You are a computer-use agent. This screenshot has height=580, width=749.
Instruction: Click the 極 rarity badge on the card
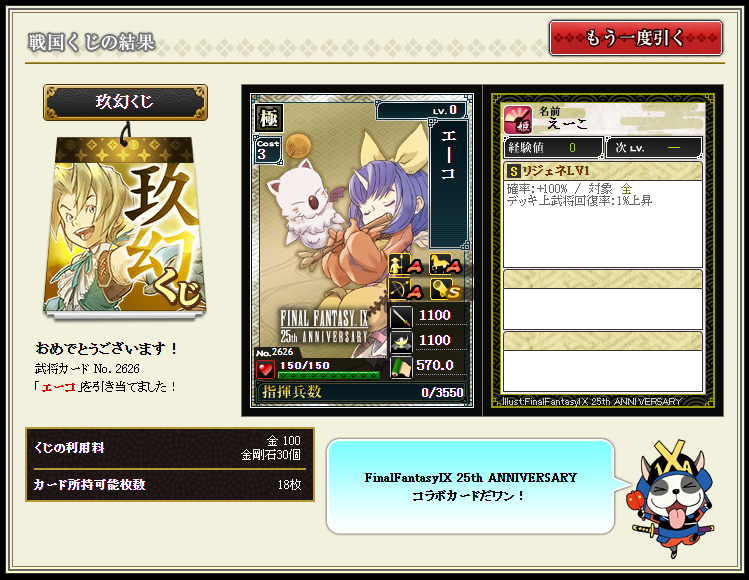pyautogui.click(x=269, y=118)
